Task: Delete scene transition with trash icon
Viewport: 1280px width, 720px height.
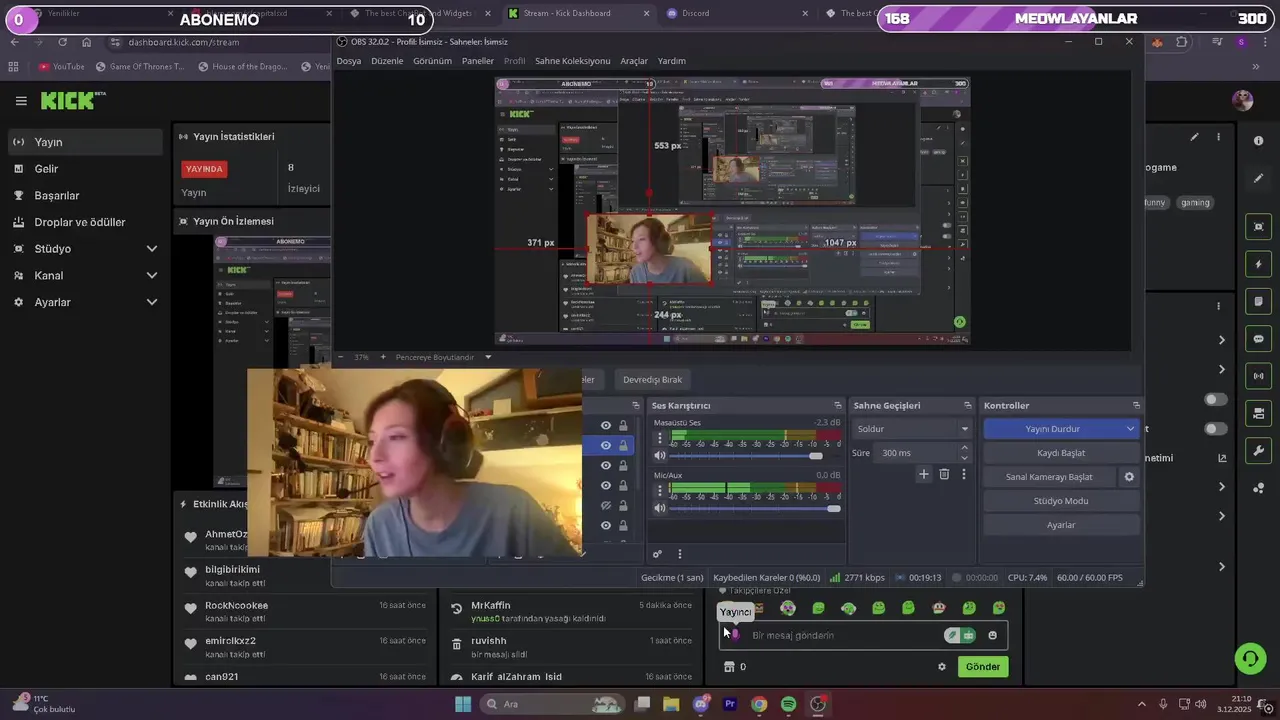Action: (x=944, y=474)
